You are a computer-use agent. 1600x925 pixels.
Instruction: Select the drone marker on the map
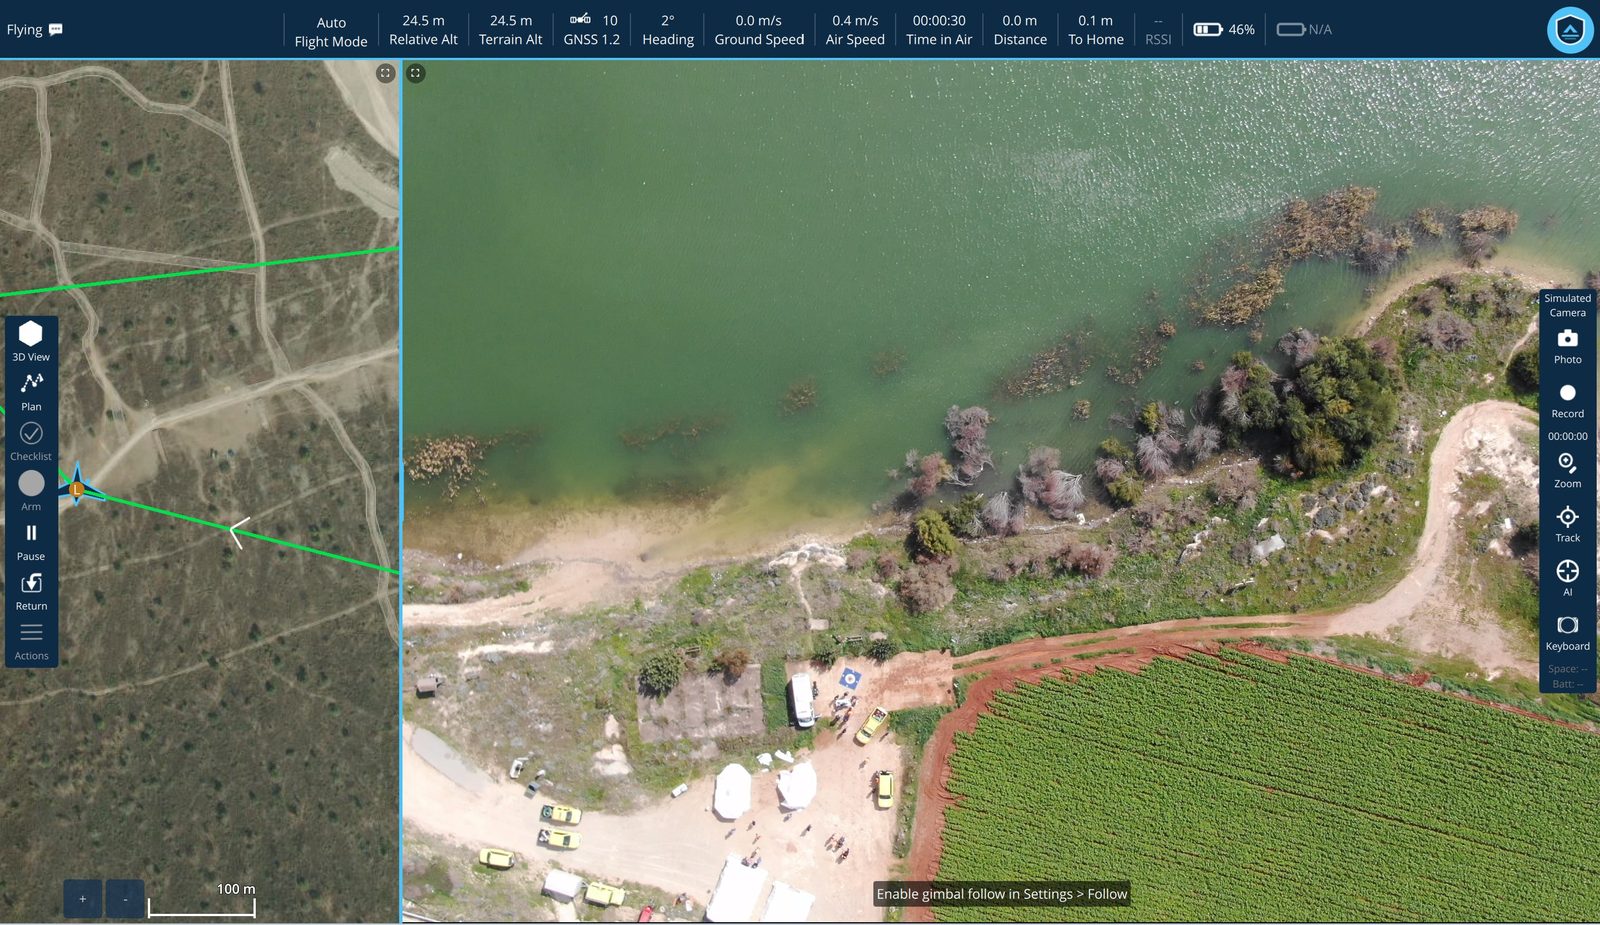pyautogui.click(x=77, y=488)
